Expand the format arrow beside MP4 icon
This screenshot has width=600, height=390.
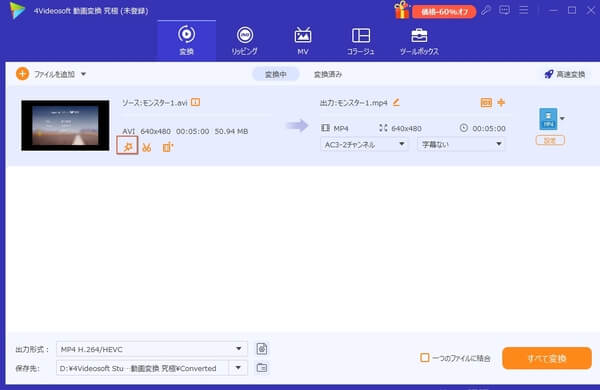point(562,118)
